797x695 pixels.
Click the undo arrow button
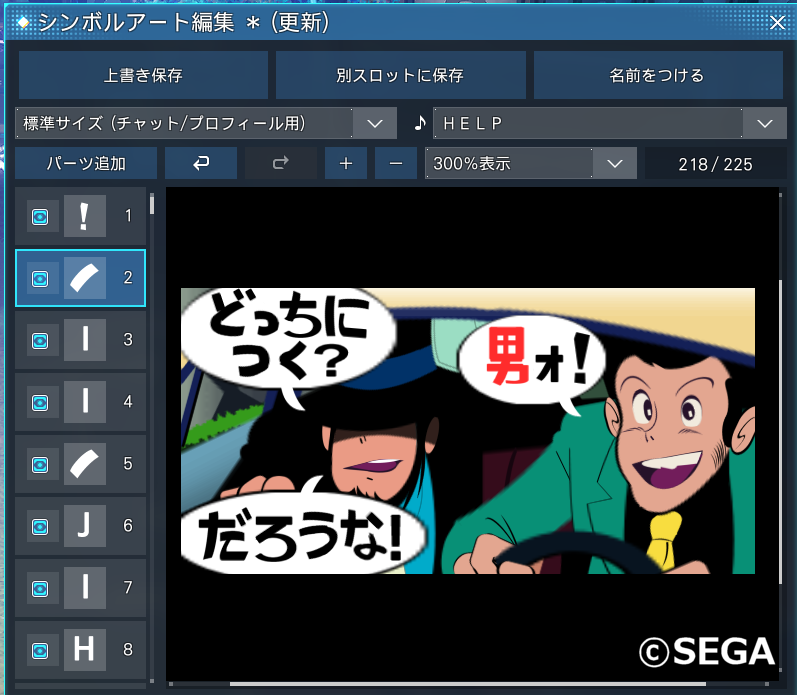click(201, 163)
